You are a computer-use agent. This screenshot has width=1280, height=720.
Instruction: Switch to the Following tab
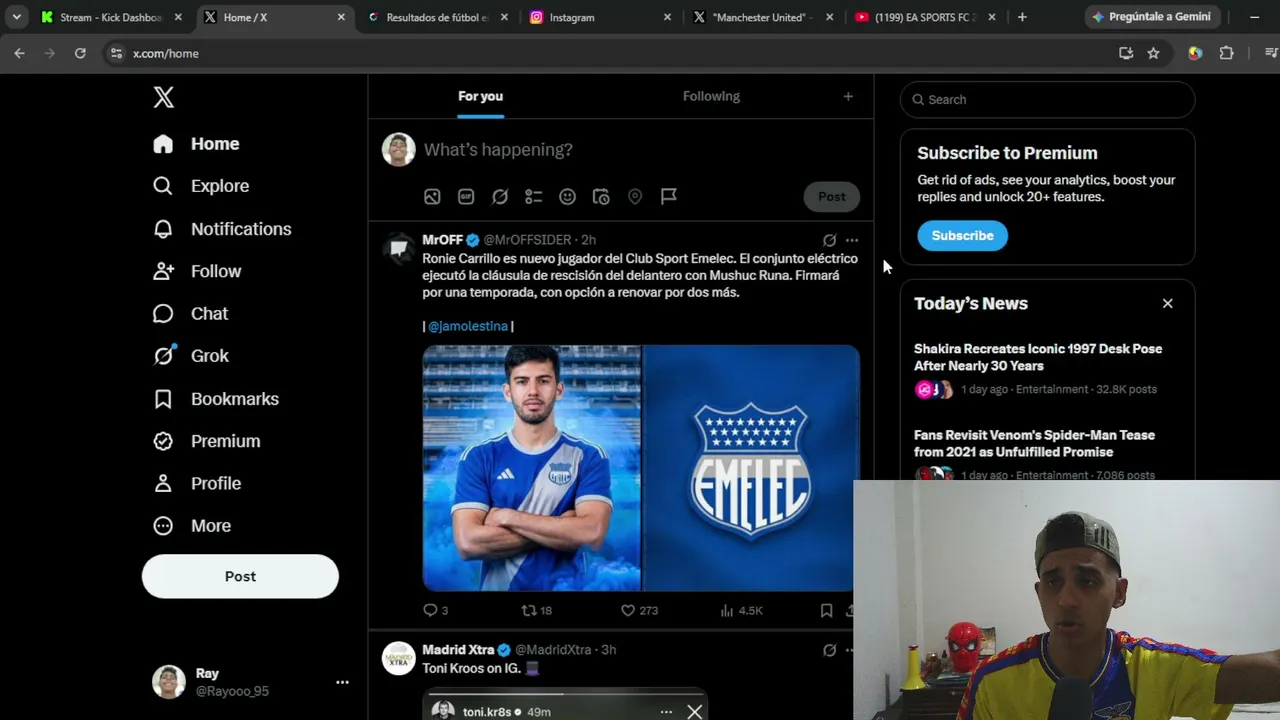711,97
